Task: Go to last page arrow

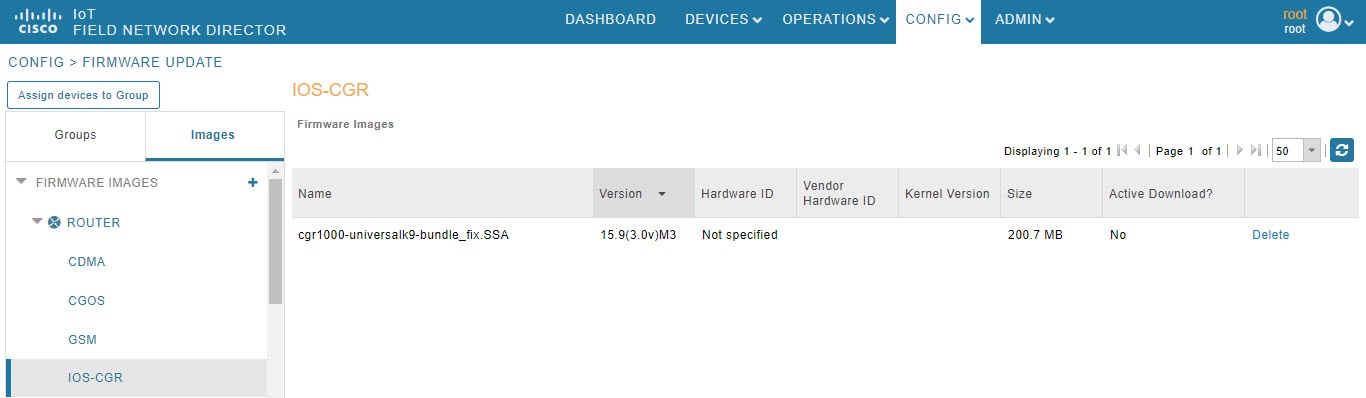Action: coord(1255,151)
